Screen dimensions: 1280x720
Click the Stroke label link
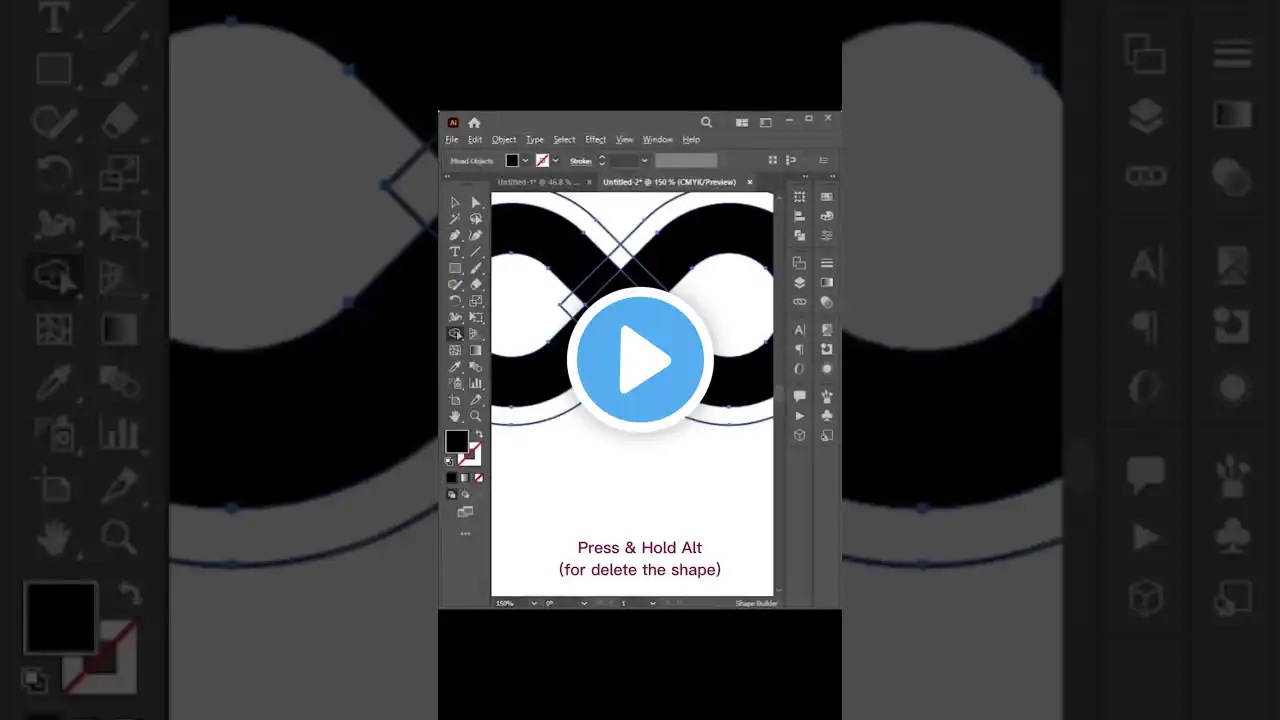click(581, 161)
